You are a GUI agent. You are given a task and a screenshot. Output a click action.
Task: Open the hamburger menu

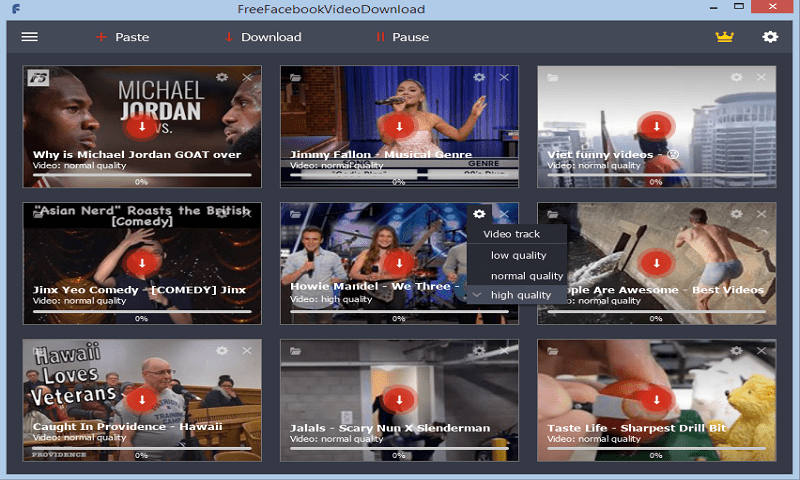(x=30, y=37)
